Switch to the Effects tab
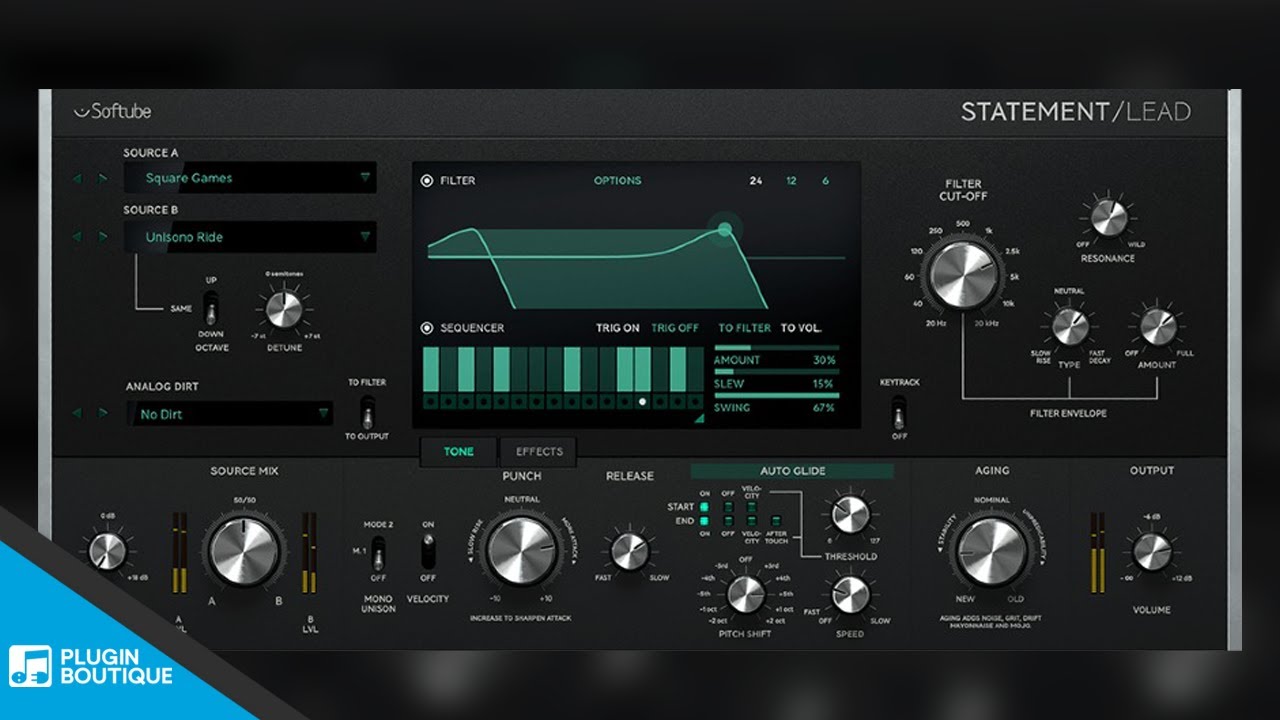This screenshot has height=720, width=1280. 539,452
